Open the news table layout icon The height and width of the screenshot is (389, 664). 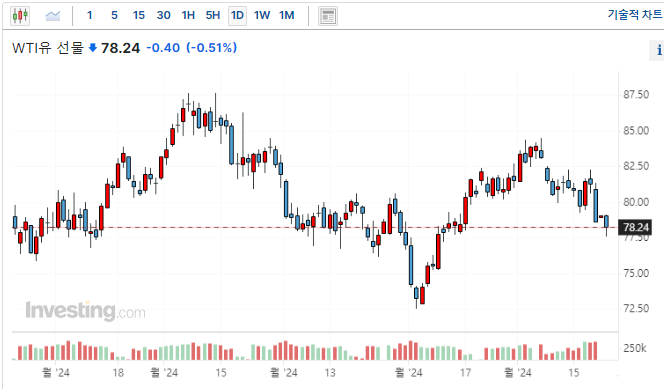tap(328, 16)
